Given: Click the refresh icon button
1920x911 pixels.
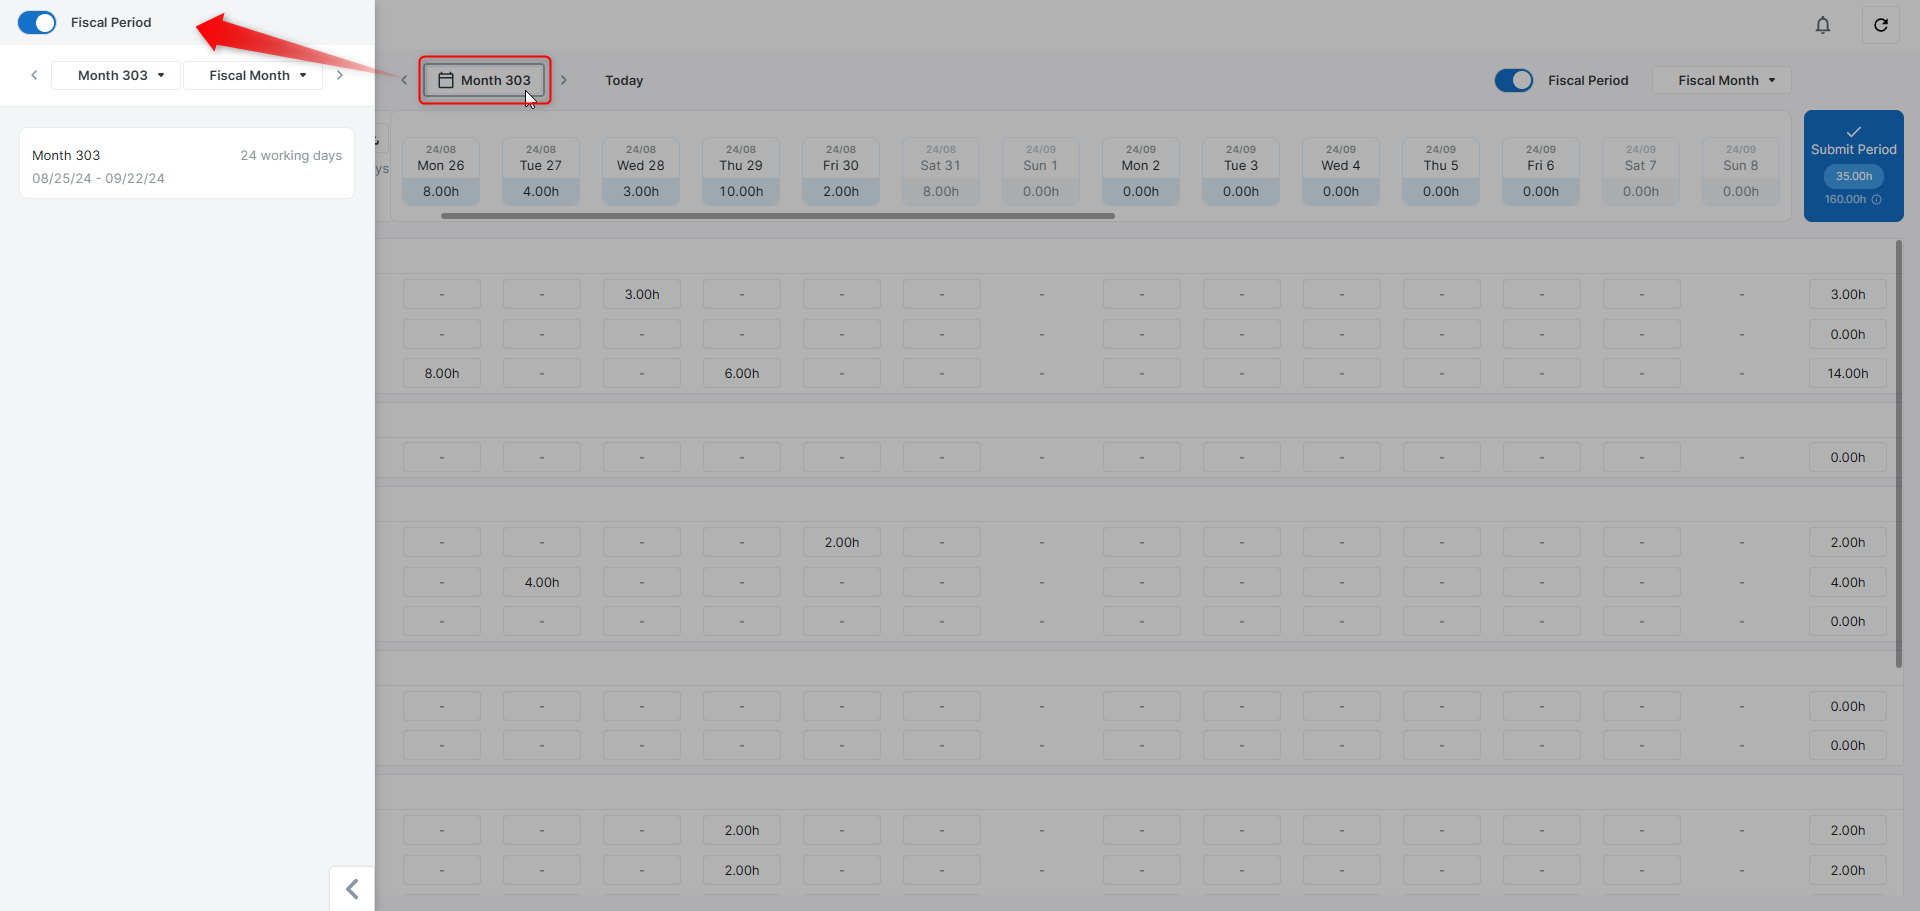Looking at the screenshot, I should point(1880,25).
